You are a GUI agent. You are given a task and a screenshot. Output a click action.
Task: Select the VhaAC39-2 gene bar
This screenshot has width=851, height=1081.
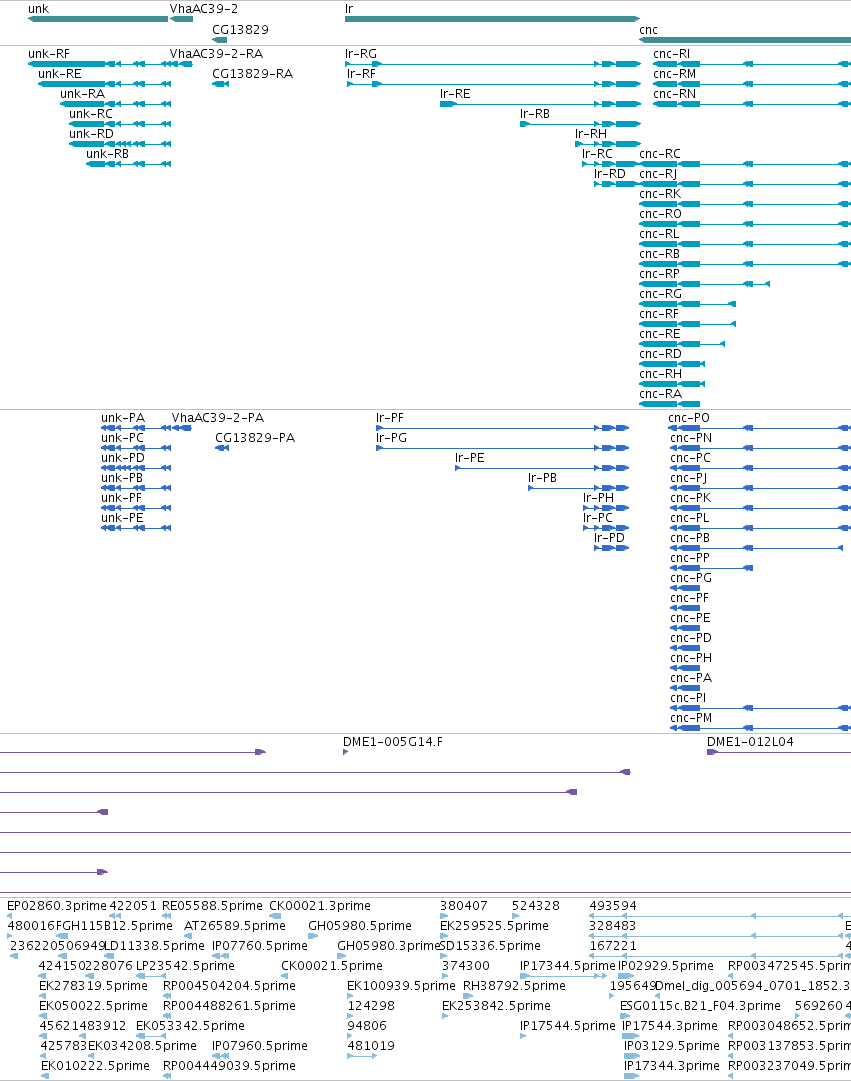pos(181,19)
